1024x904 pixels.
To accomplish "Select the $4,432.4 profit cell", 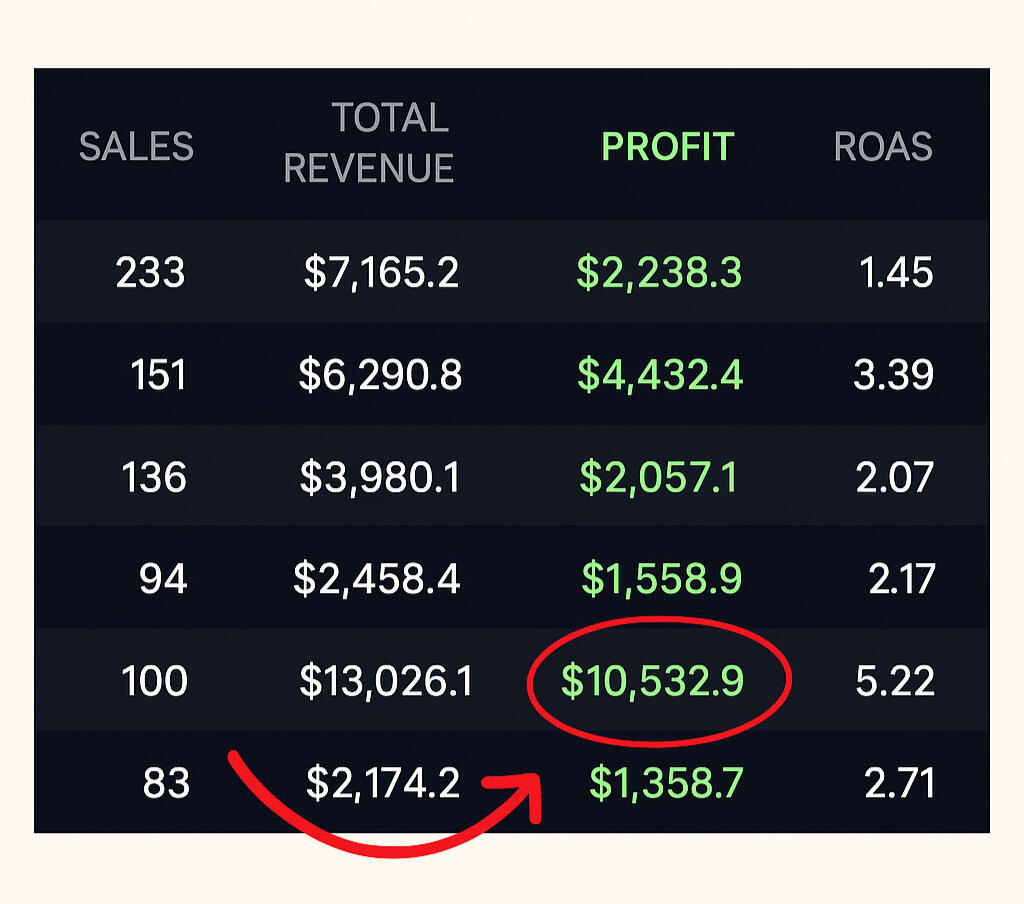I will click(660, 375).
